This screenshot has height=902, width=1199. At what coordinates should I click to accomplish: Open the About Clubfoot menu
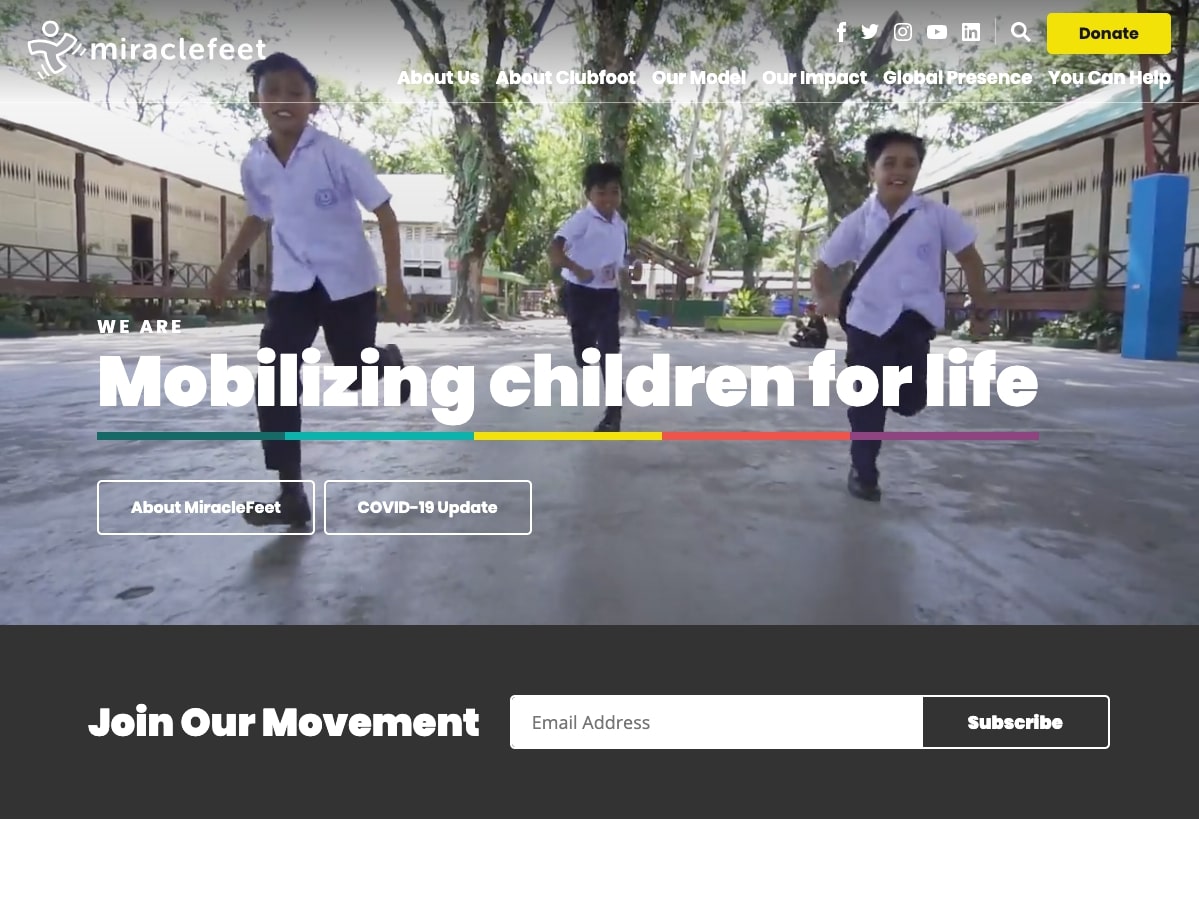pos(566,78)
